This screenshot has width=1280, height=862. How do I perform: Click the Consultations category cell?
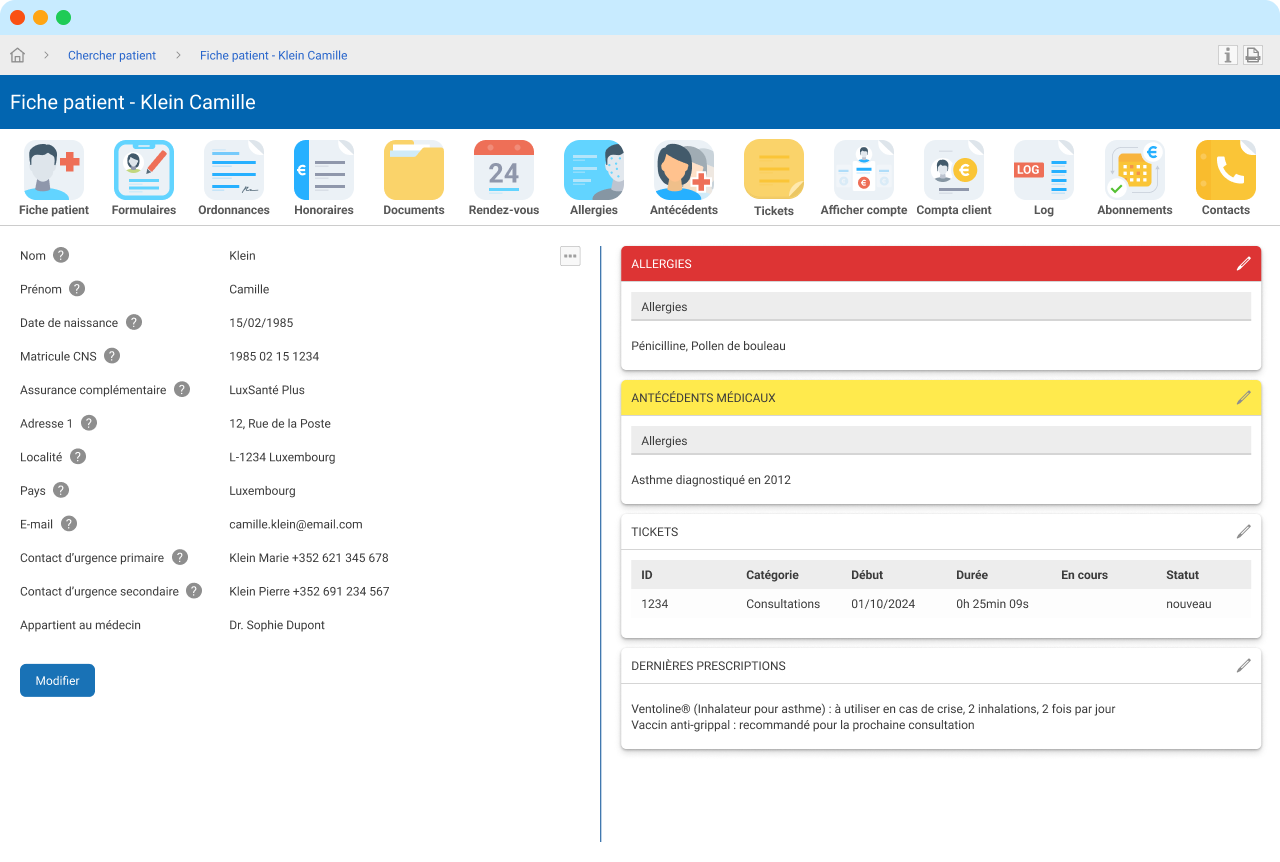point(783,604)
